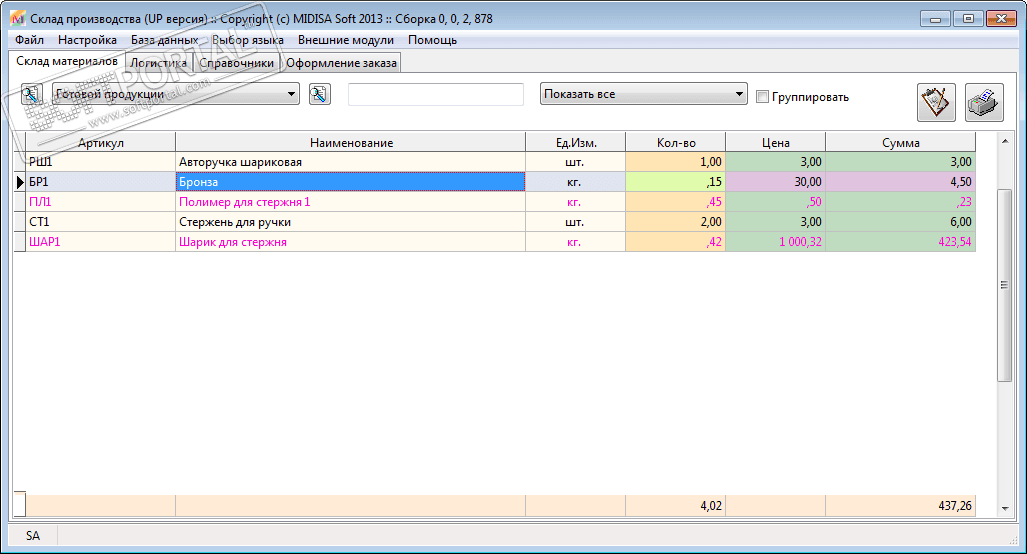Select the ПЛ1 article cell

(100, 202)
